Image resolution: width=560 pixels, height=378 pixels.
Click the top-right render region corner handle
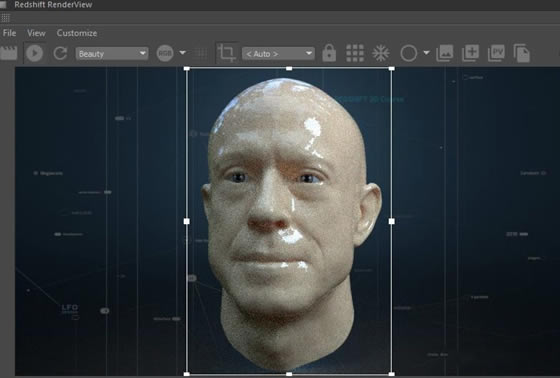click(x=391, y=69)
